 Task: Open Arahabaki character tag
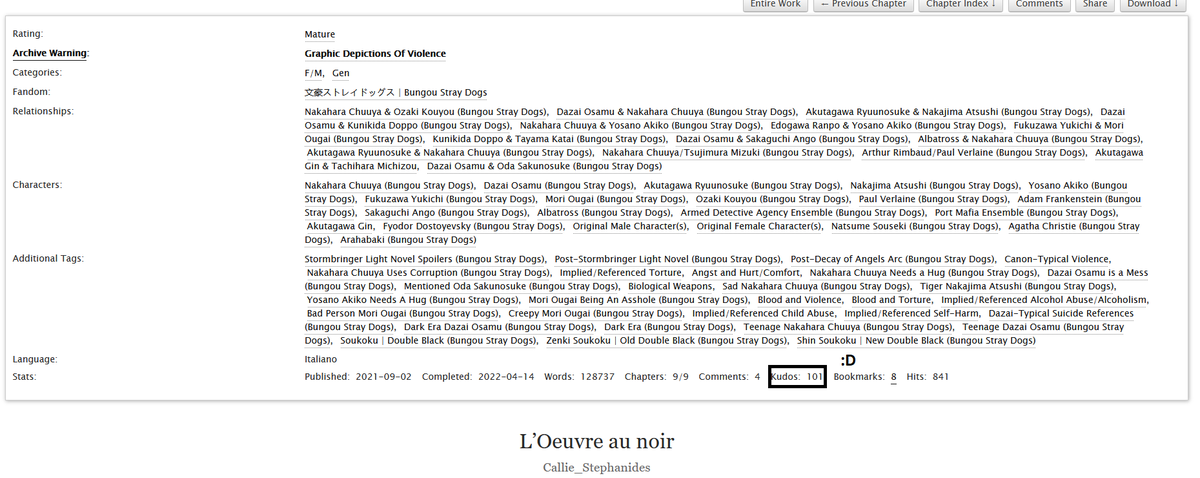point(408,240)
